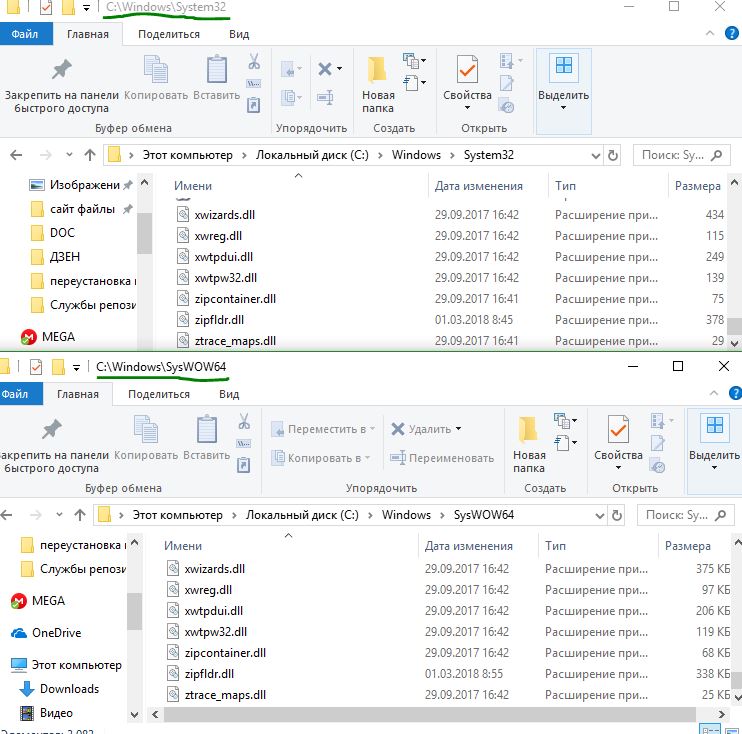Open Файл tab in System32 window
The width and height of the screenshot is (742, 734).
point(26,34)
